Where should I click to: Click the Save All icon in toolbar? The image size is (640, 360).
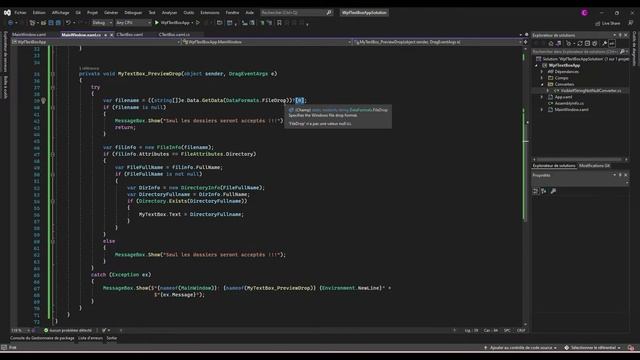(x=58, y=23)
